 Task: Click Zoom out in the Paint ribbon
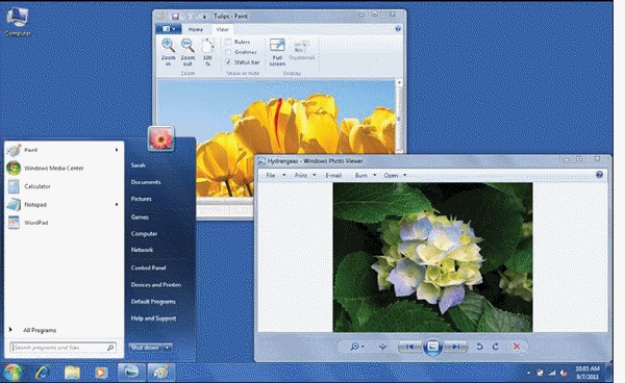point(187,52)
